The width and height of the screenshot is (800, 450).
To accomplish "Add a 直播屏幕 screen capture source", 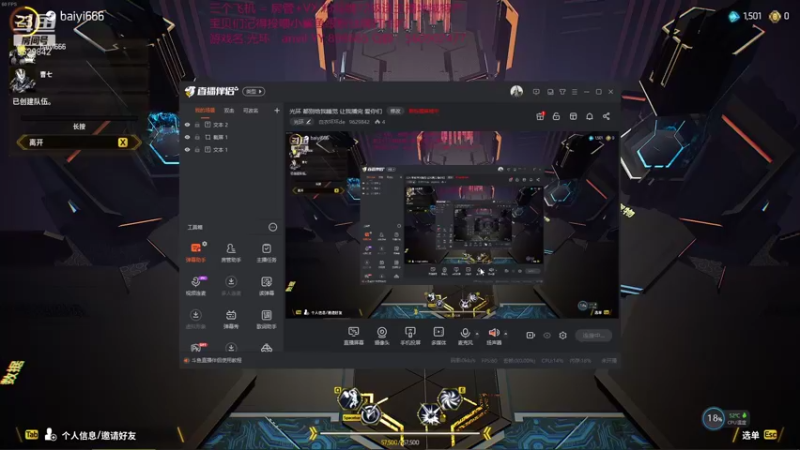I will [x=354, y=336].
